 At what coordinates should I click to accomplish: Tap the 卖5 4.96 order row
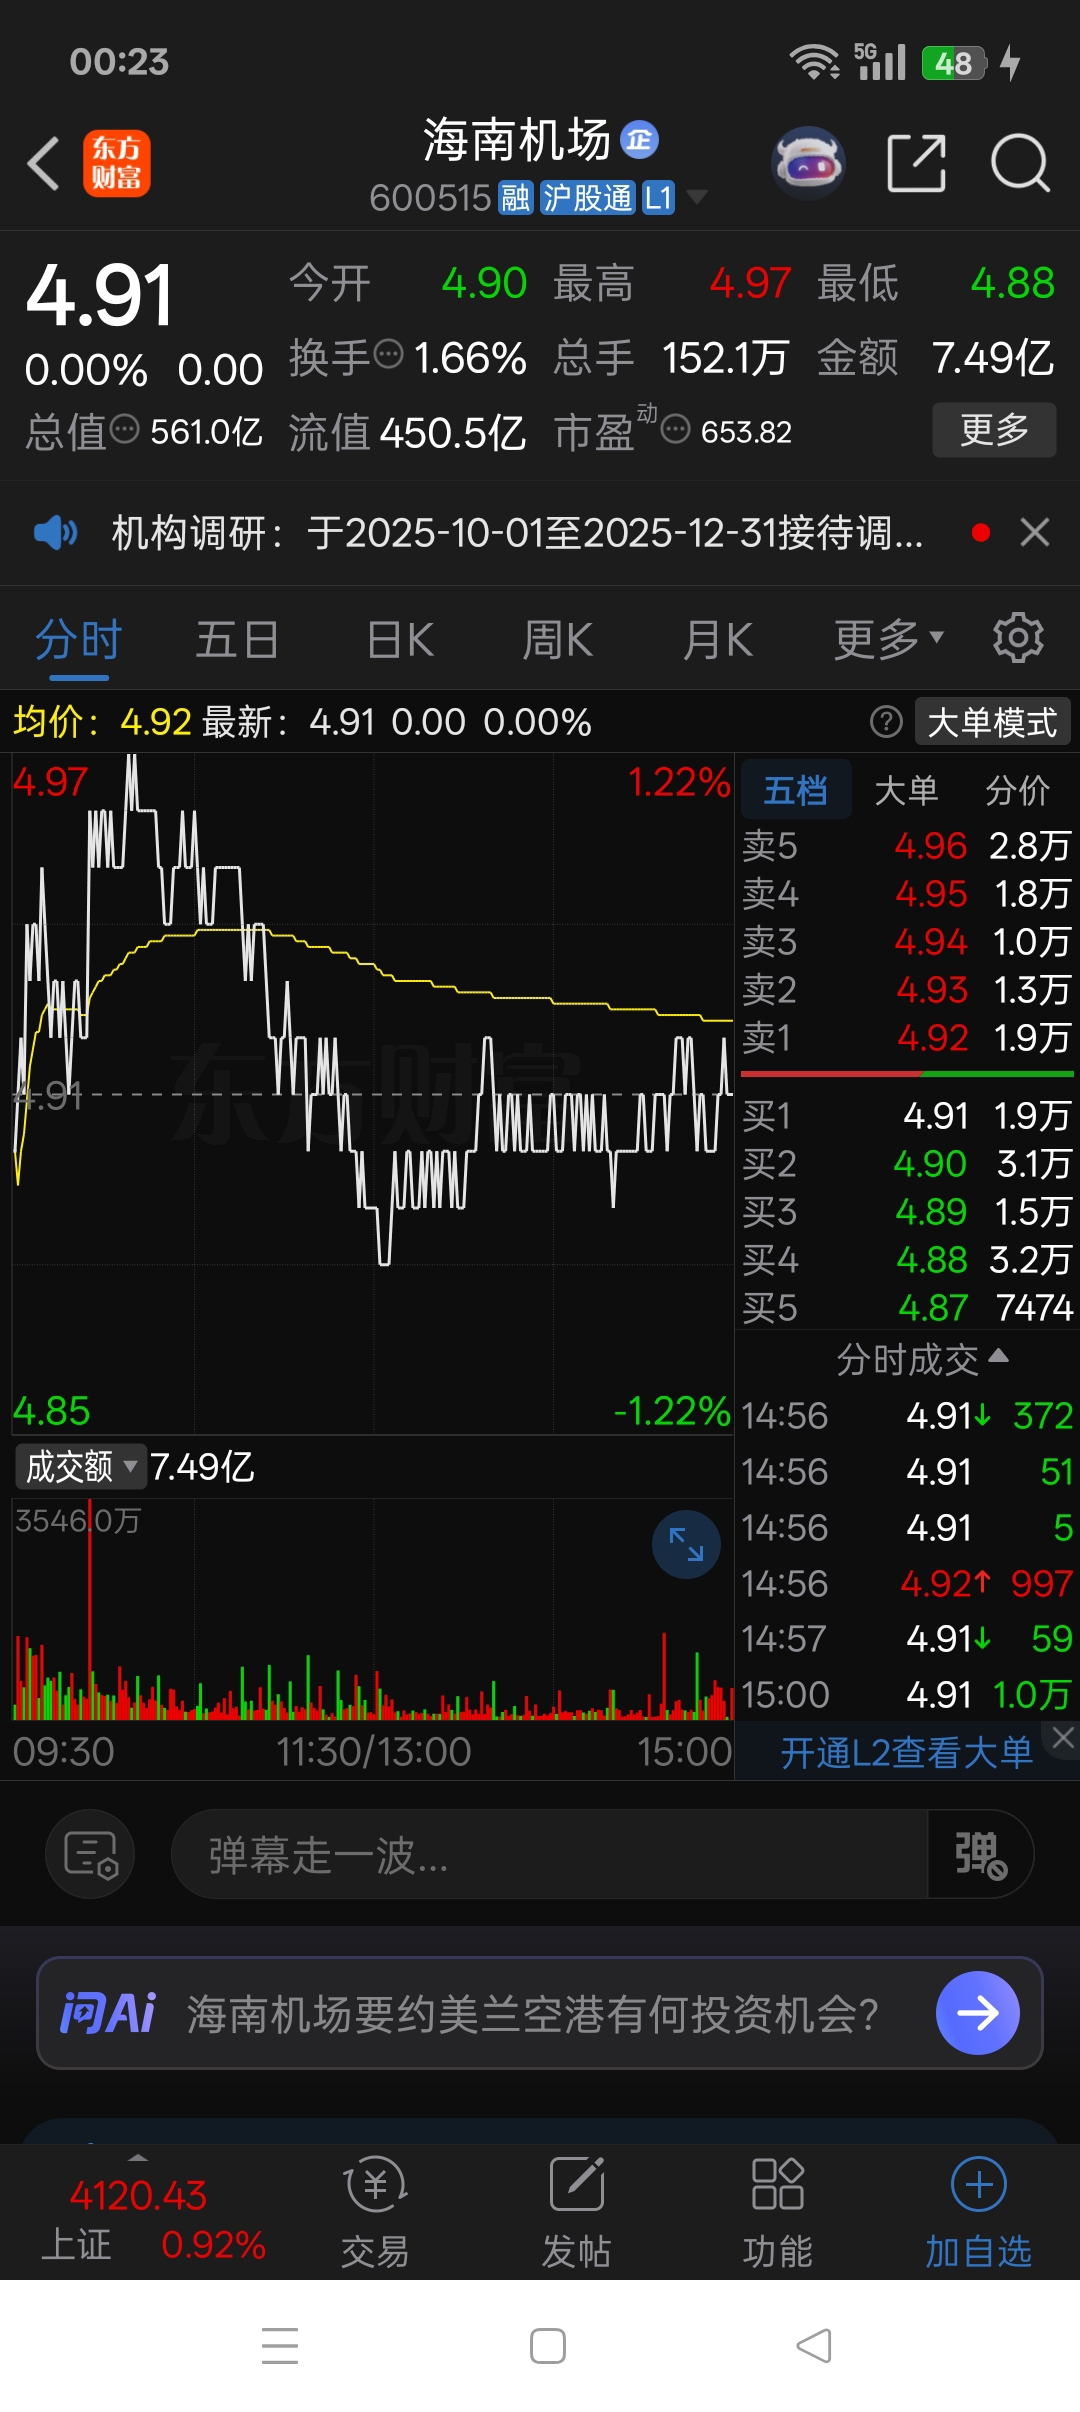[x=907, y=846]
